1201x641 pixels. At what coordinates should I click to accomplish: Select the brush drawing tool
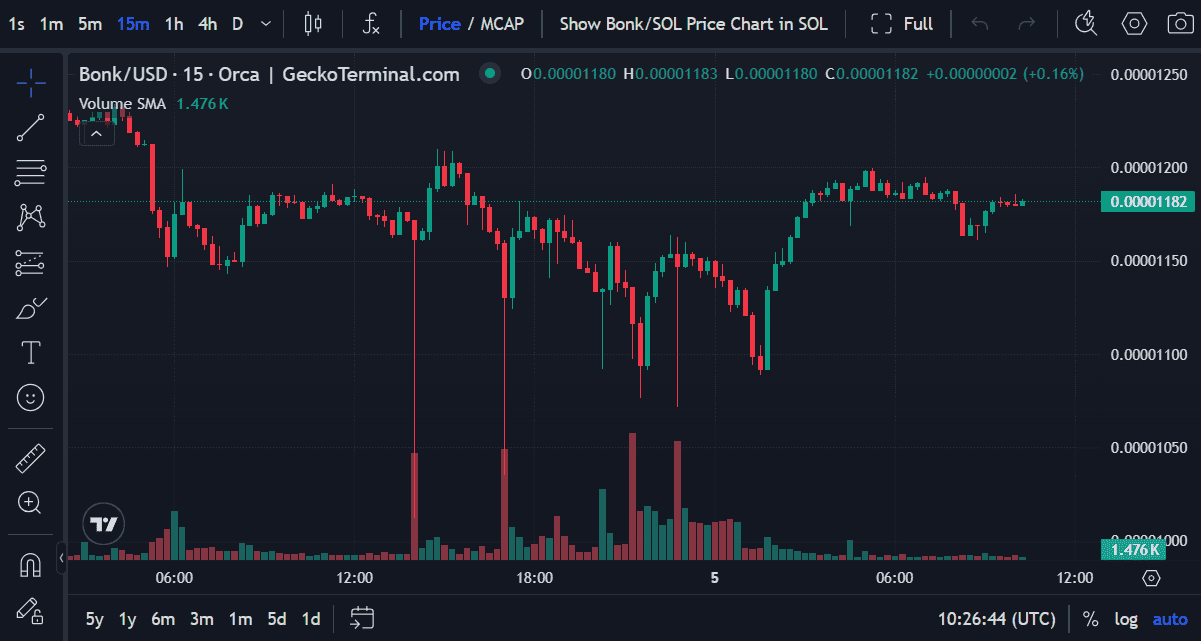tap(31, 308)
